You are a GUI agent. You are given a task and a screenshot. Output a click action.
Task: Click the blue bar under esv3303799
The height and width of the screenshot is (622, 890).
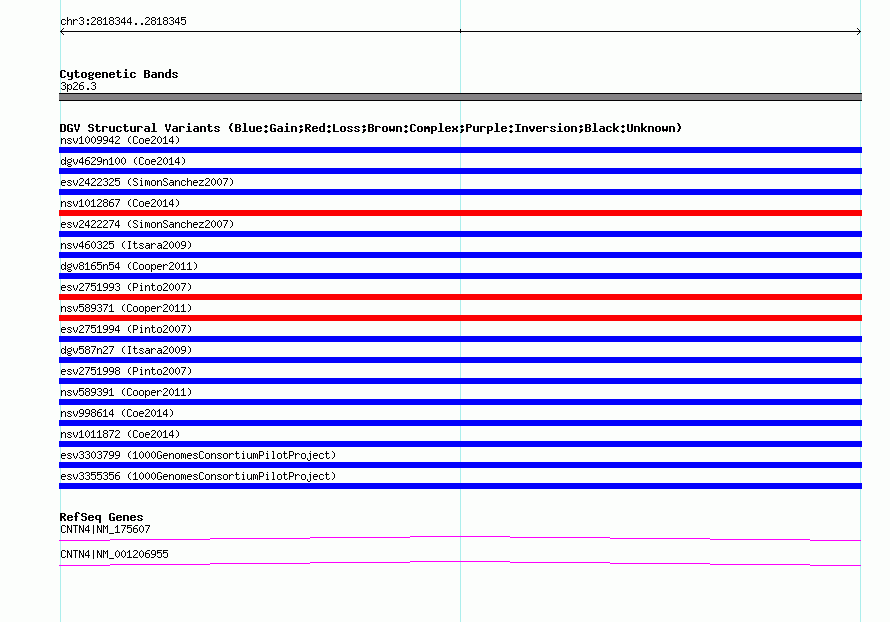click(x=460, y=465)
